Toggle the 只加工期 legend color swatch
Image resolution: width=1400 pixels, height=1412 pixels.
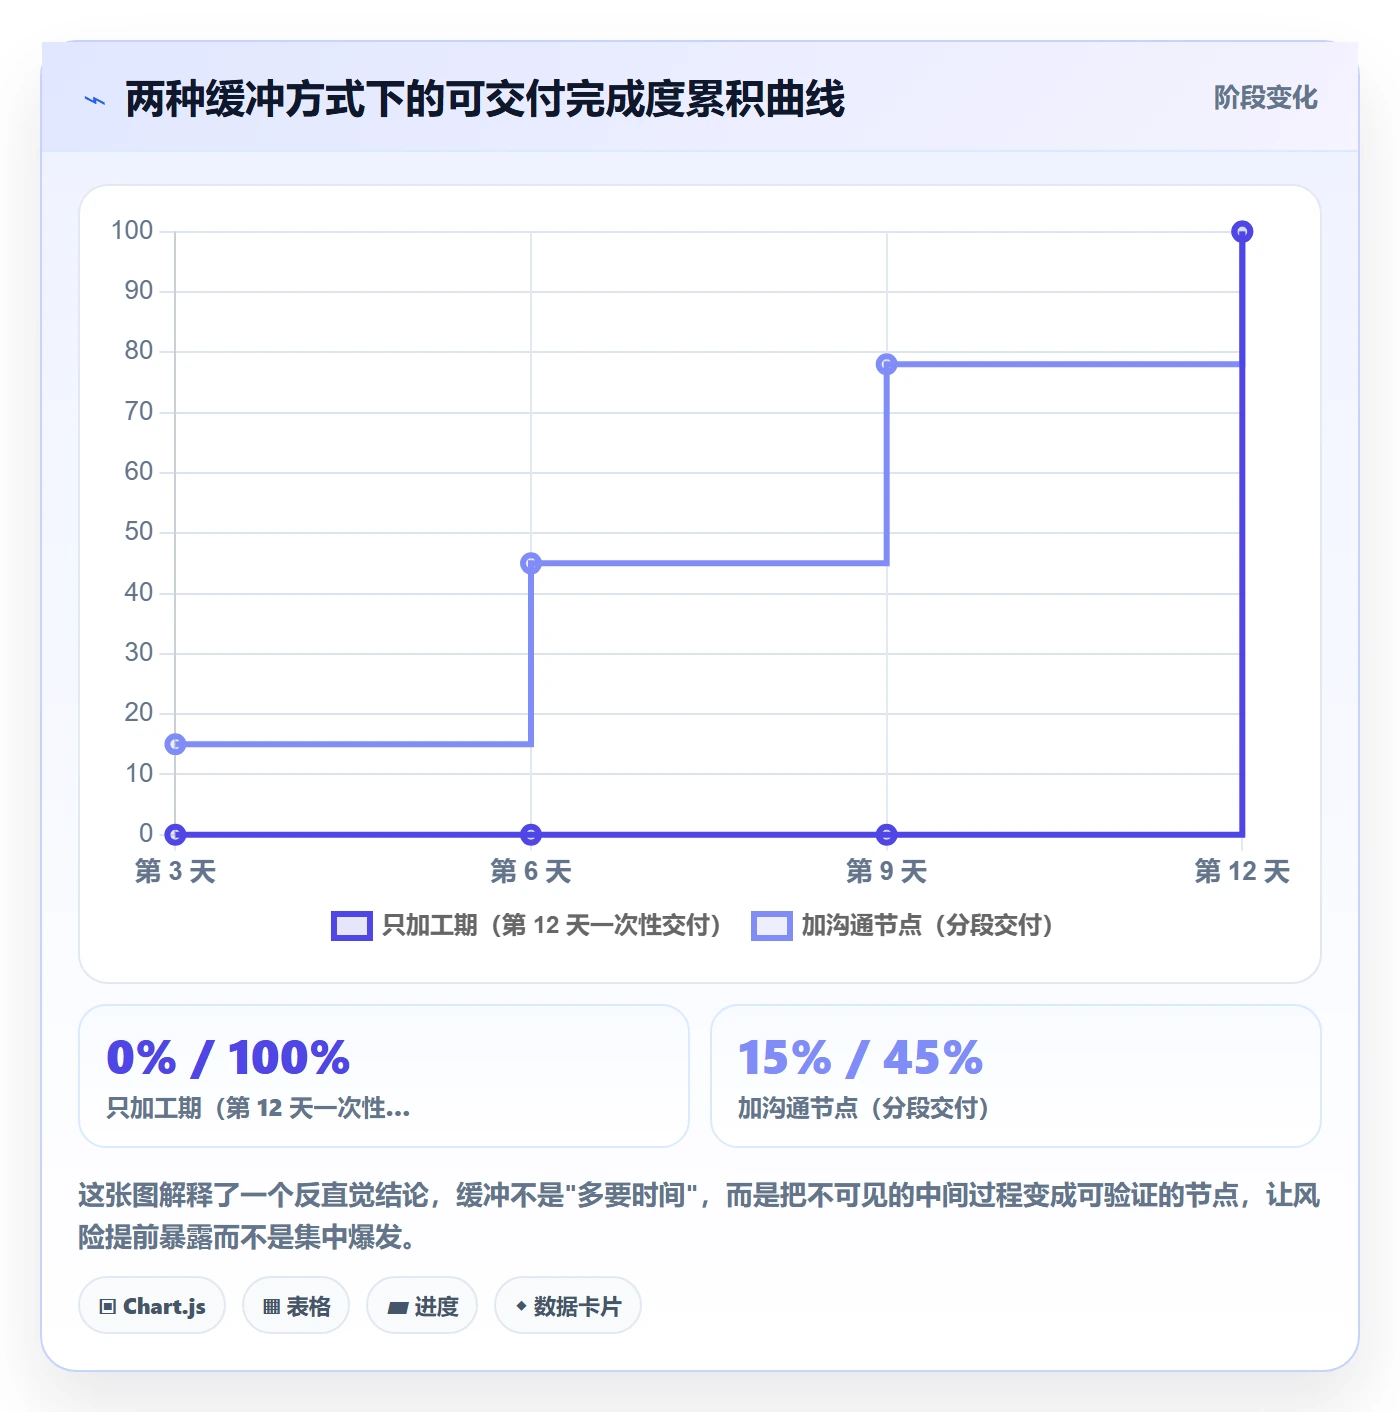(352, 926)
